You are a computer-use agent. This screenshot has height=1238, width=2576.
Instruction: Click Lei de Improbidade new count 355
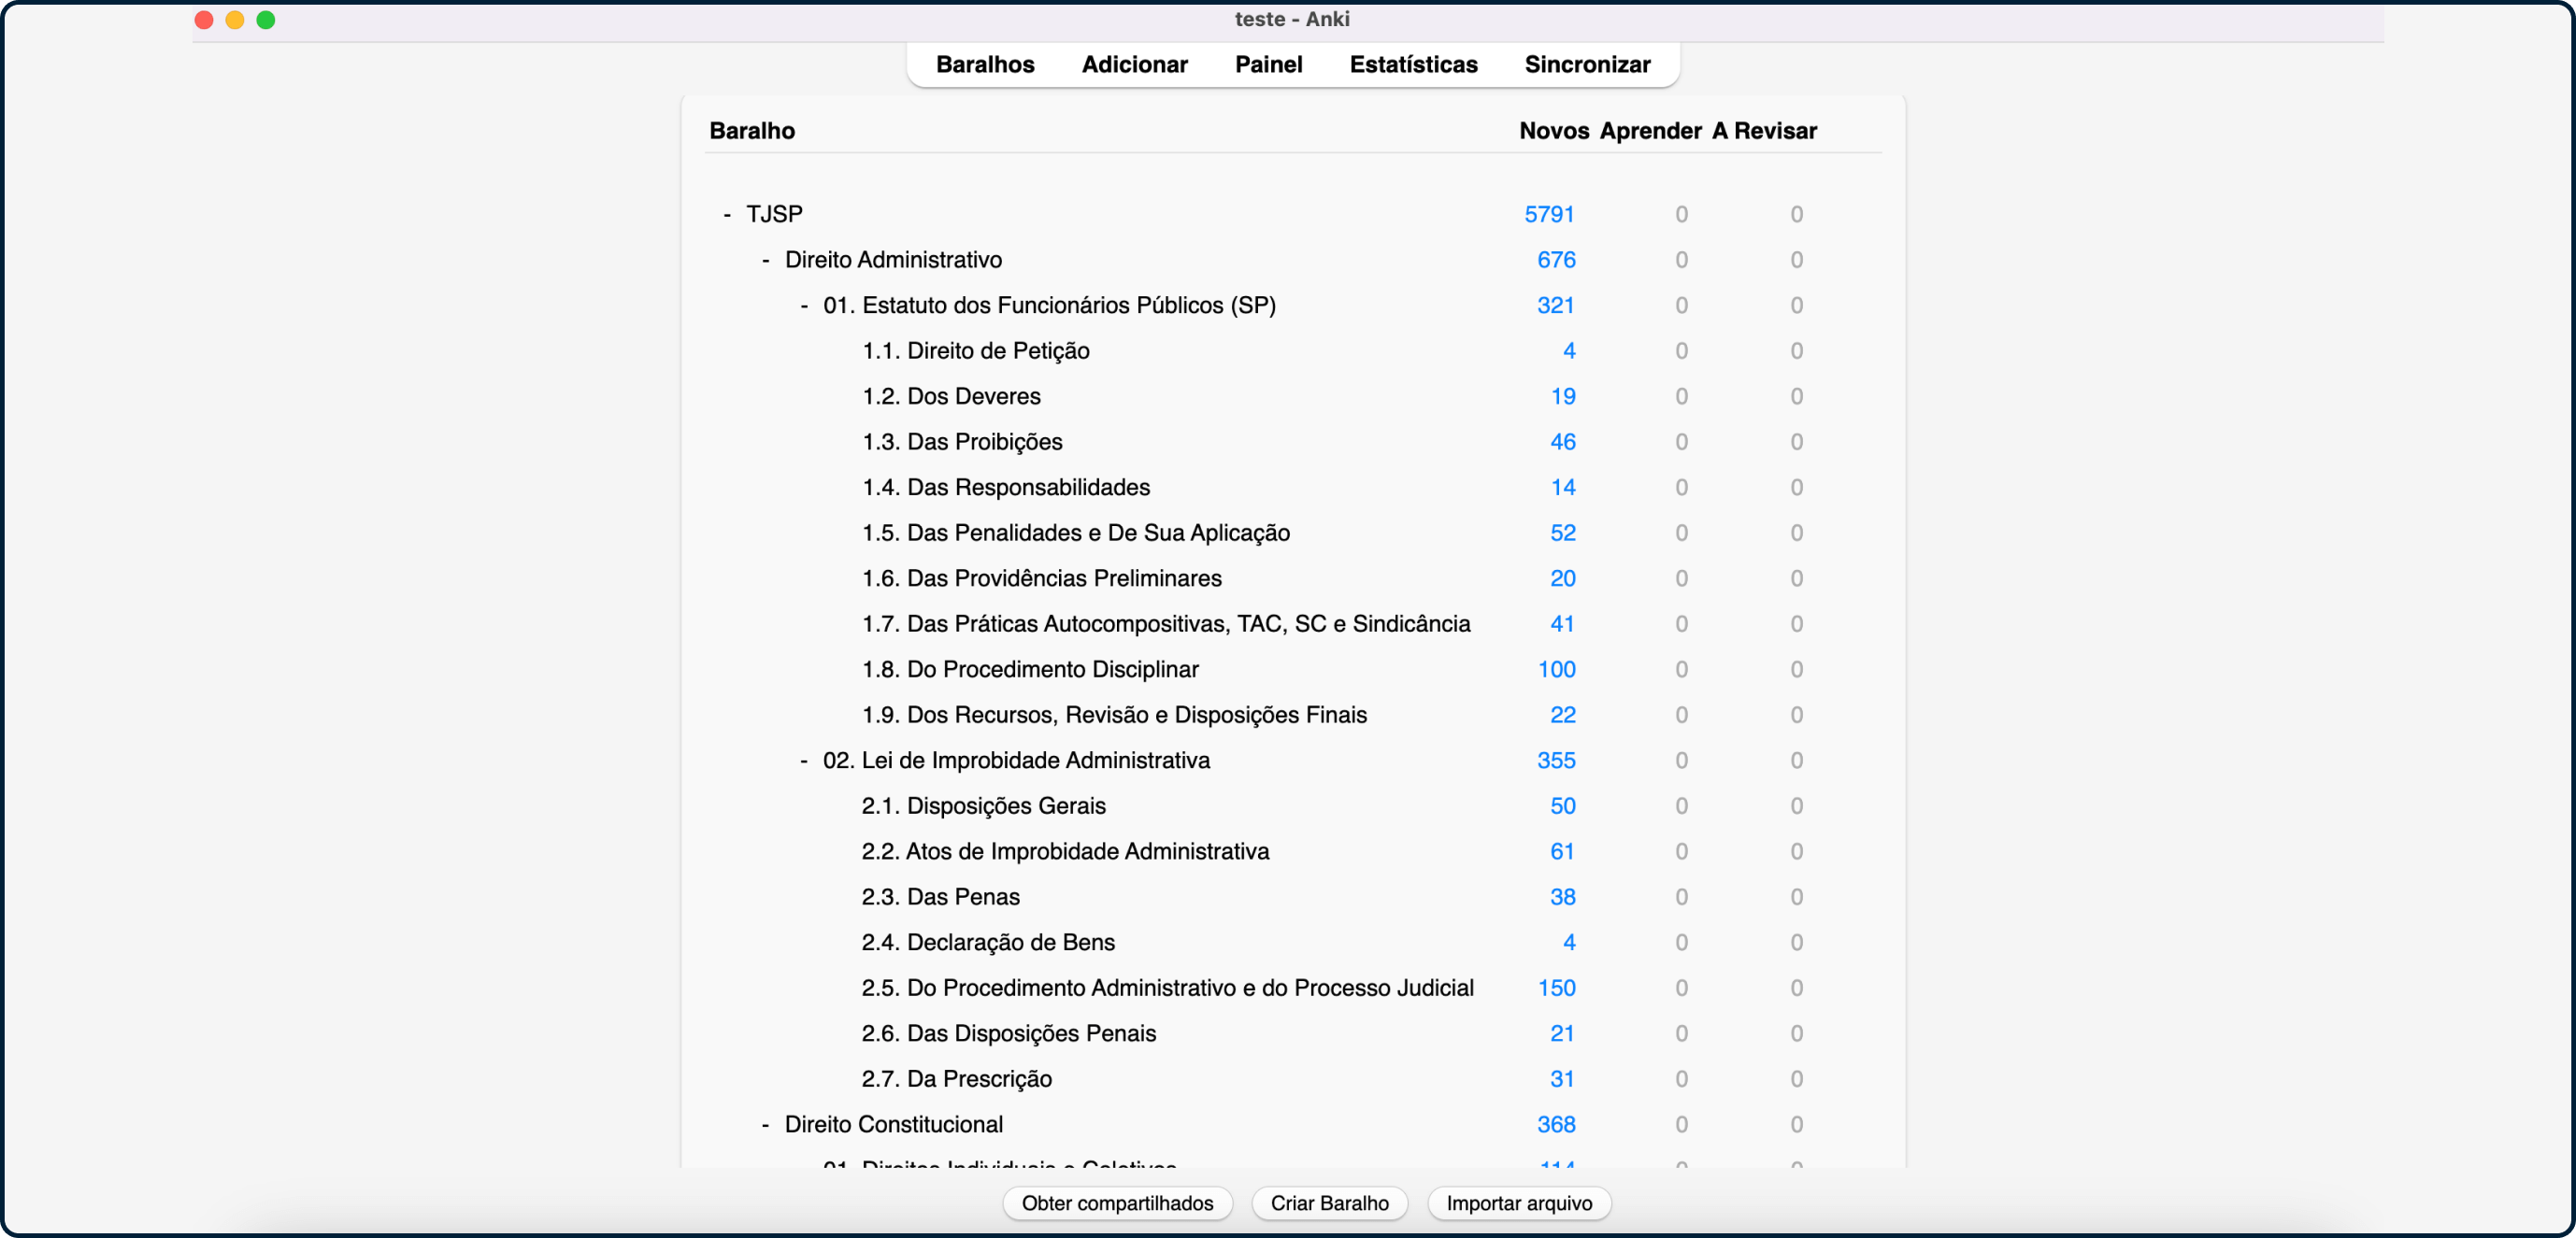[1556, 760]
